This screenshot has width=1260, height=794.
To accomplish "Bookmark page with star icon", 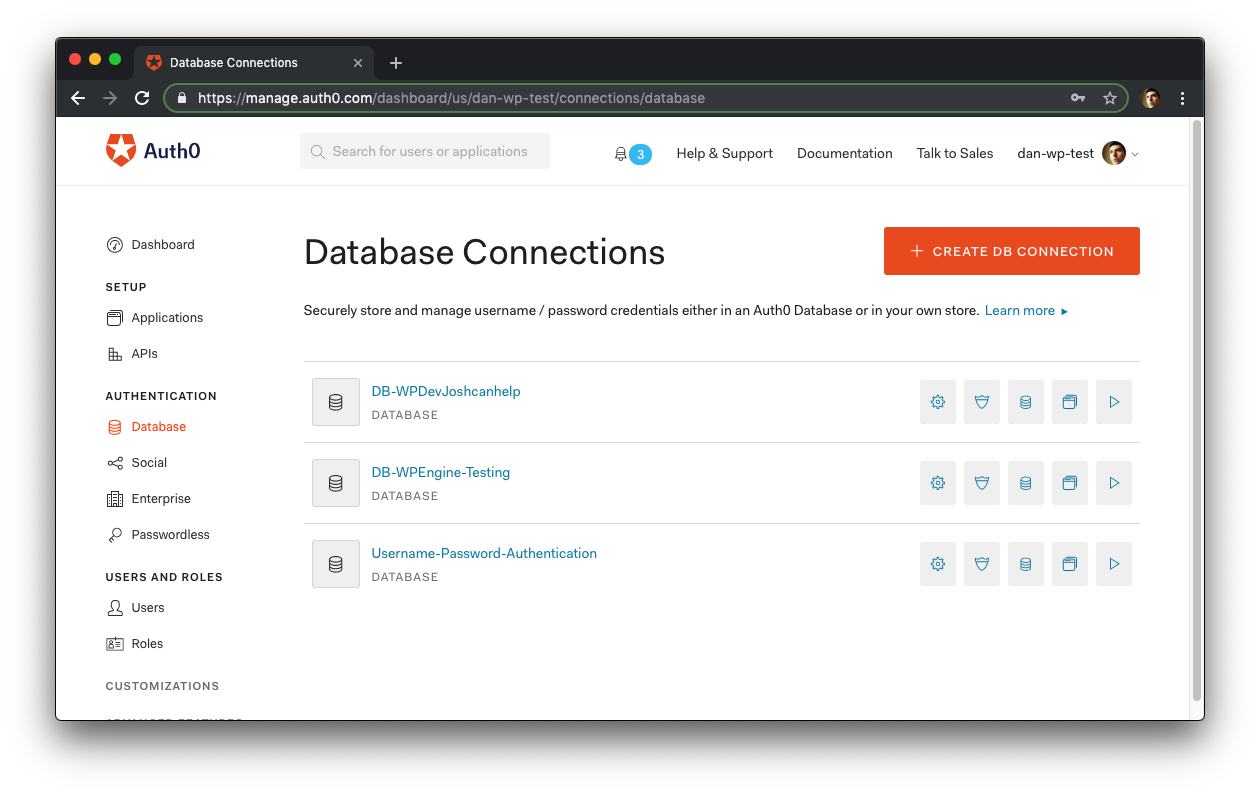I will pyautogui.click(x=1109, y=98).
